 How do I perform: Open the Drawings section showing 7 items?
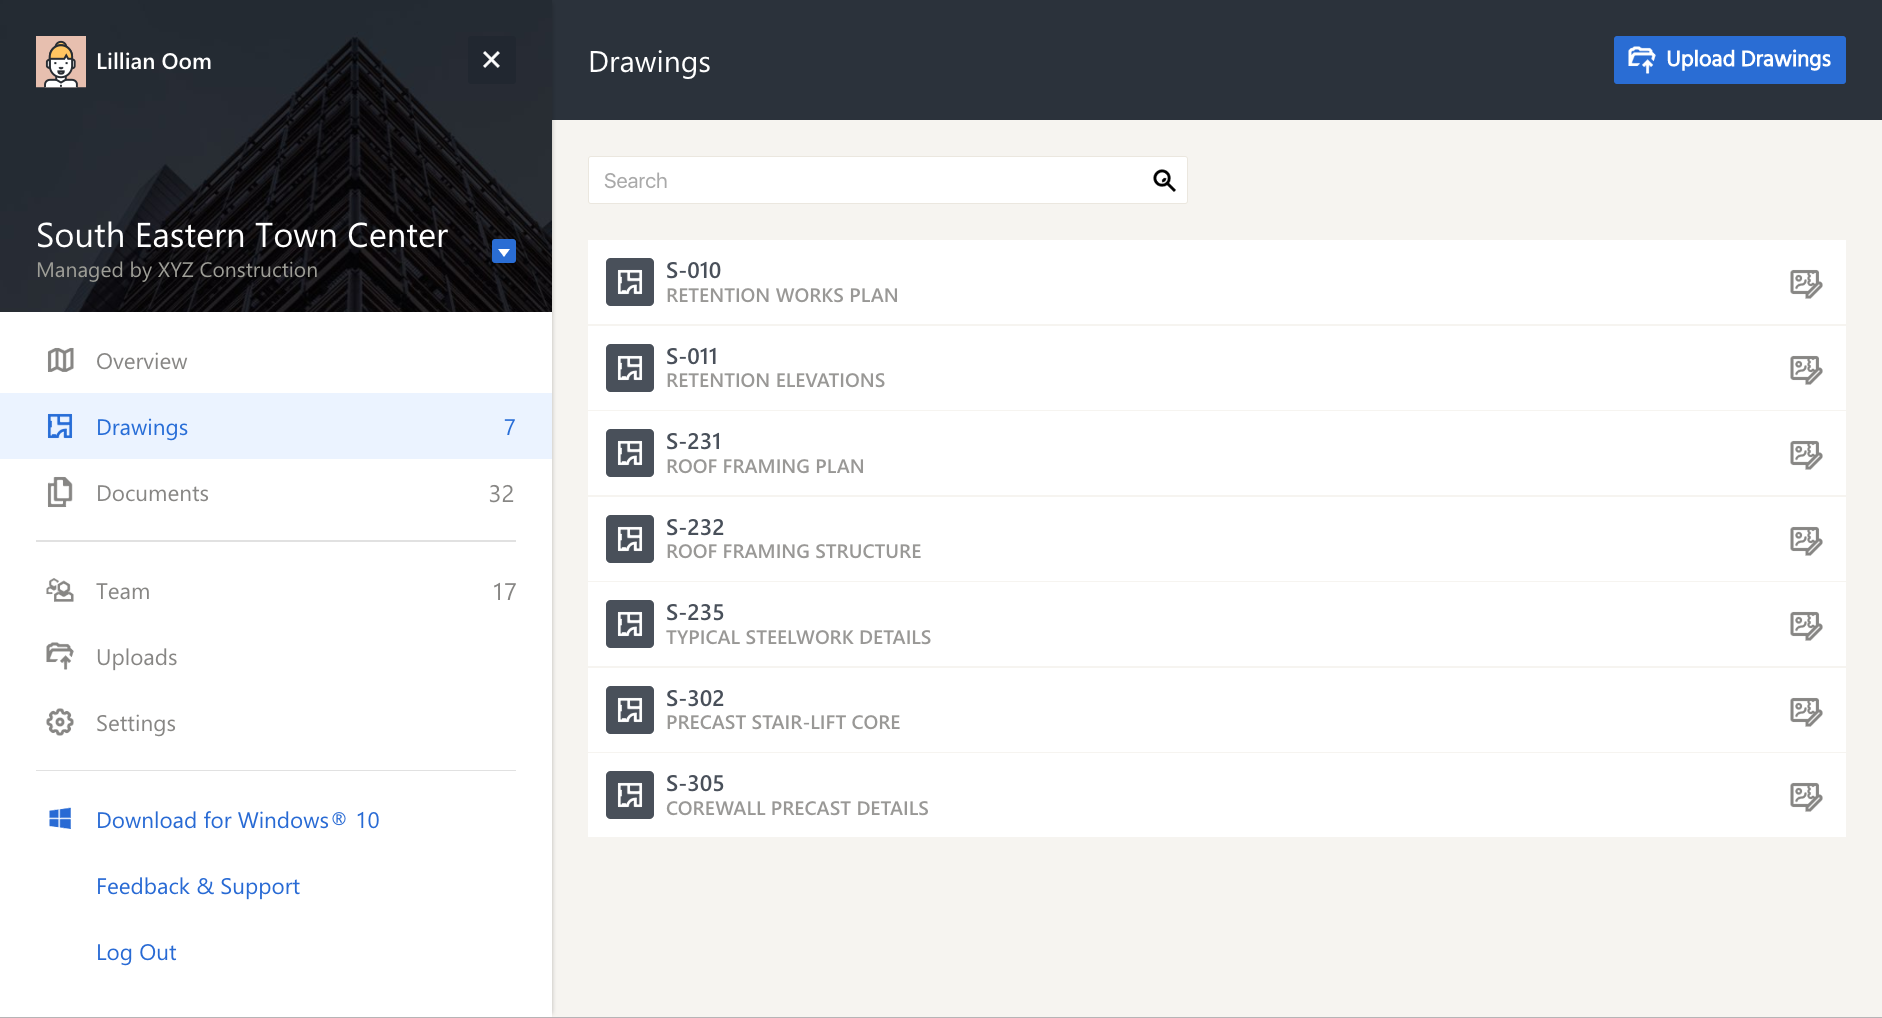[142, 426]
